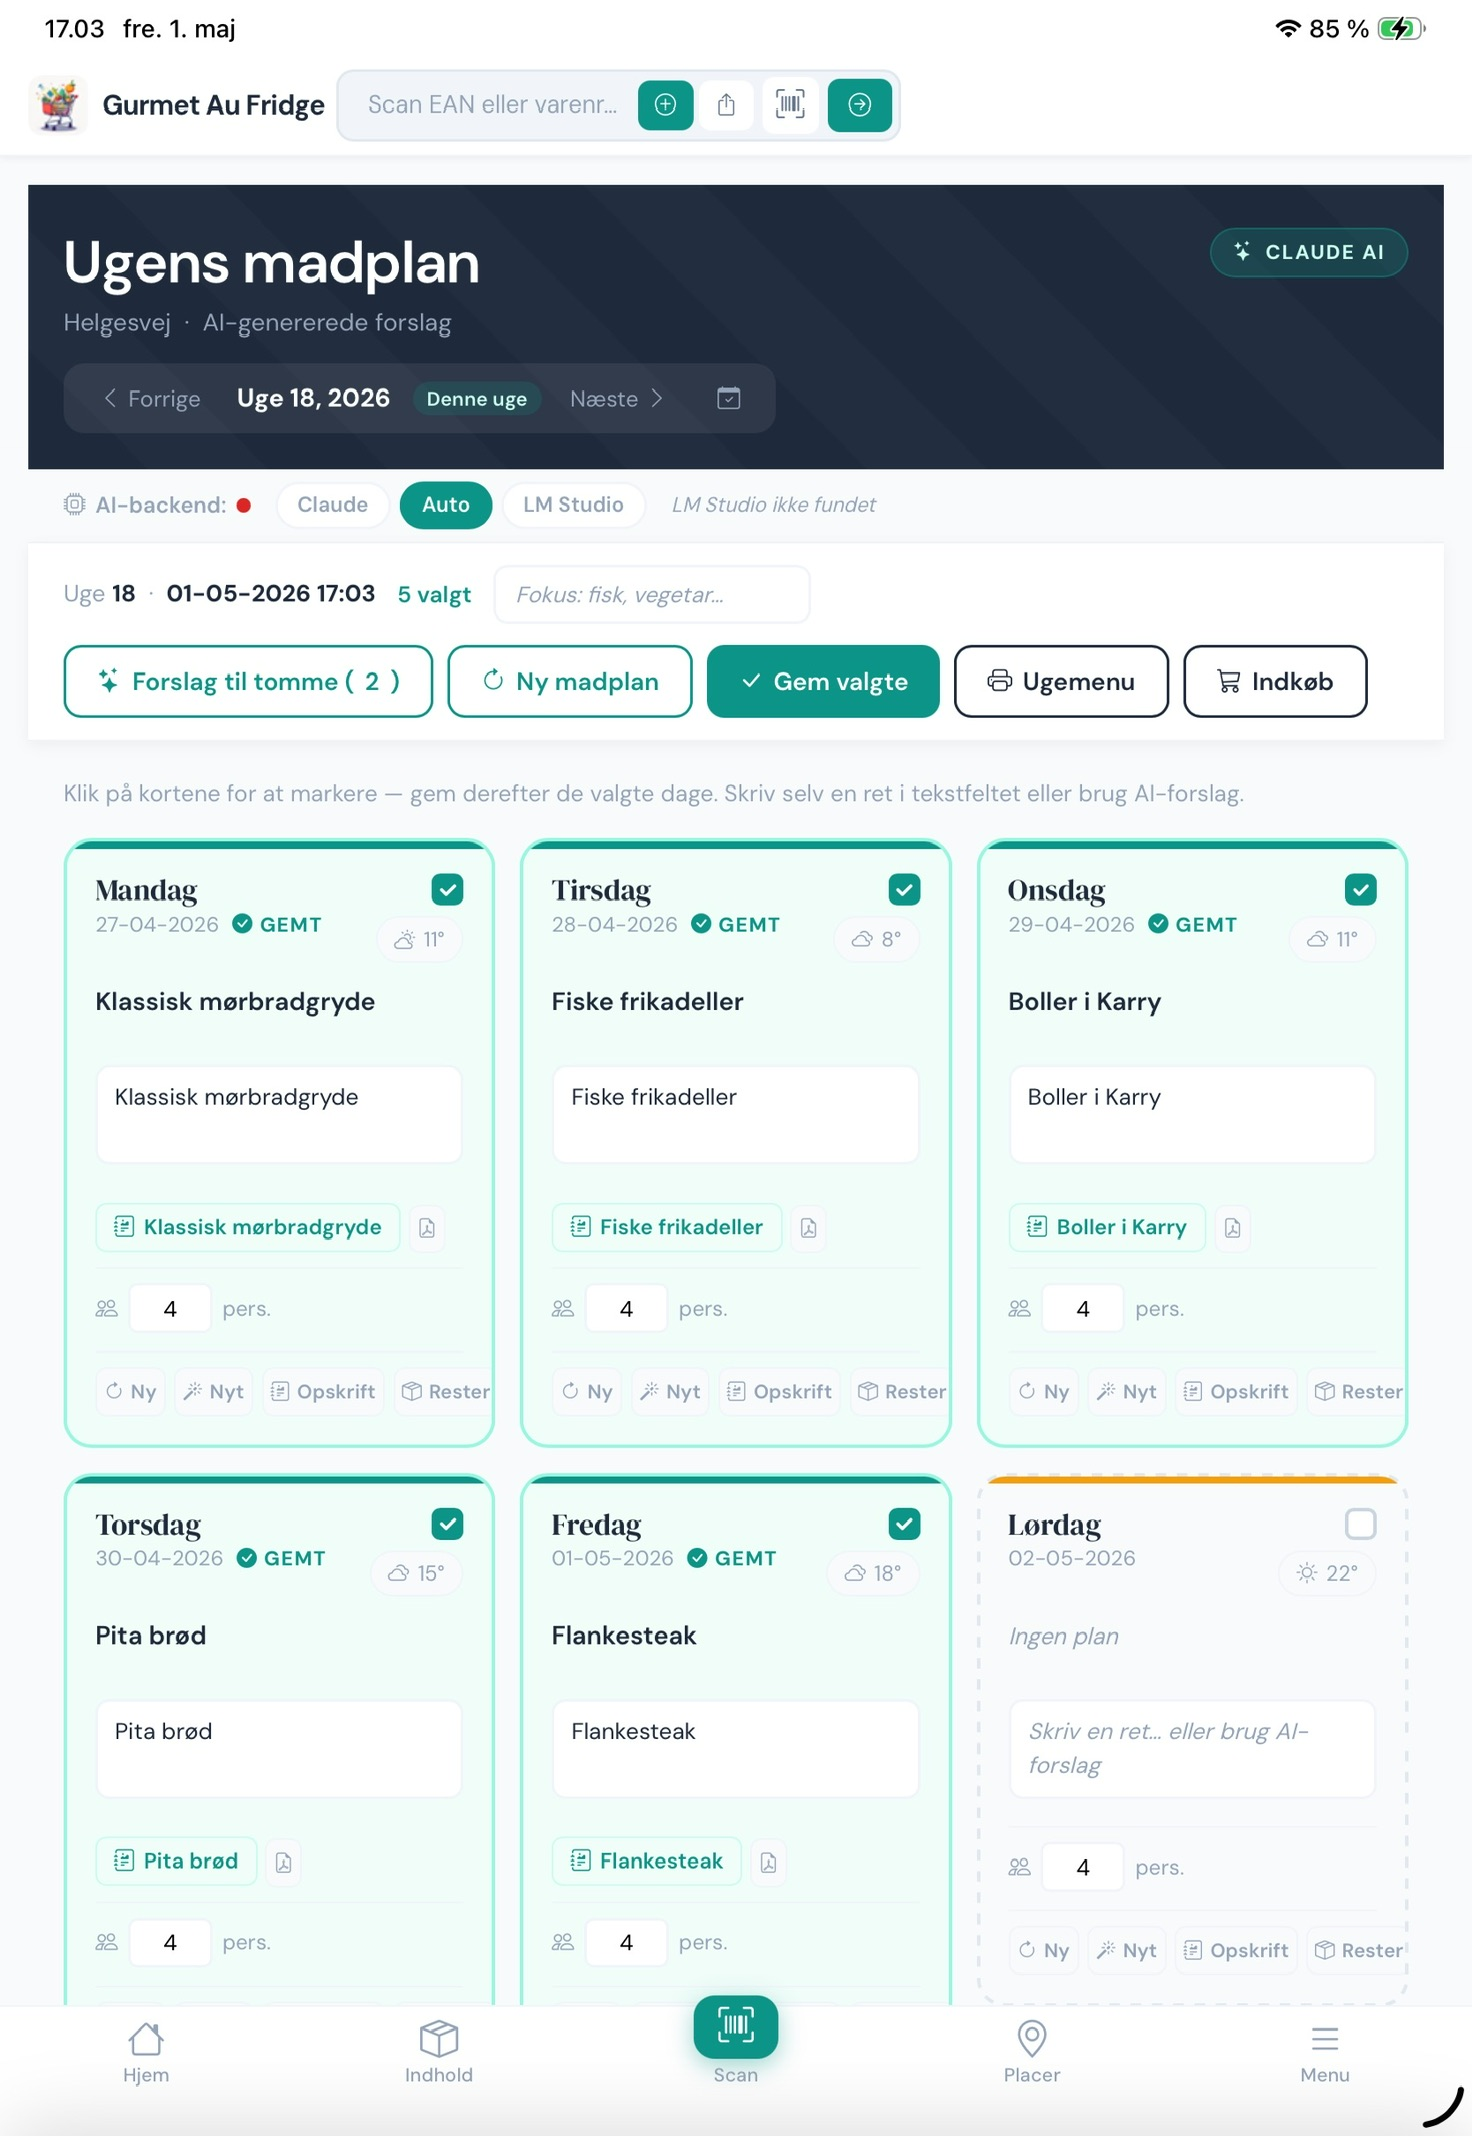Edit Tirsdag dish text field
This screenshot has width=1472, height=2136.
click(736, 1114)
